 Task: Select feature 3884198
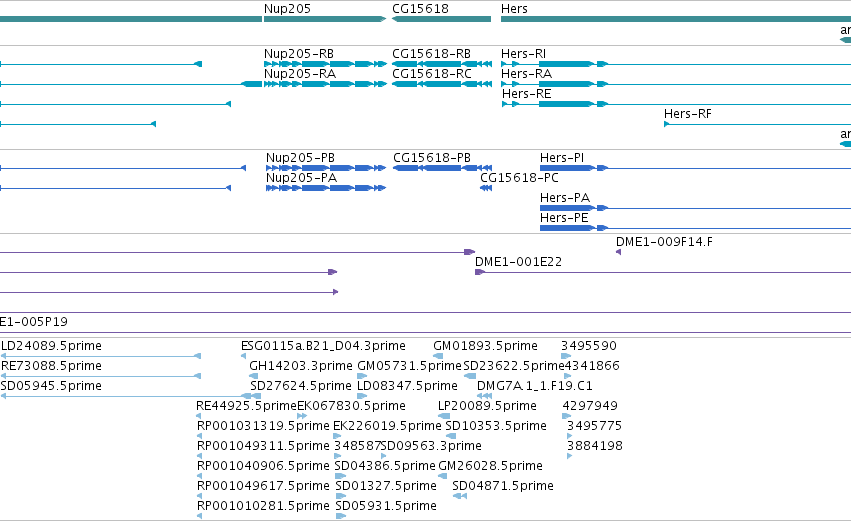click(x=595, y=447)
